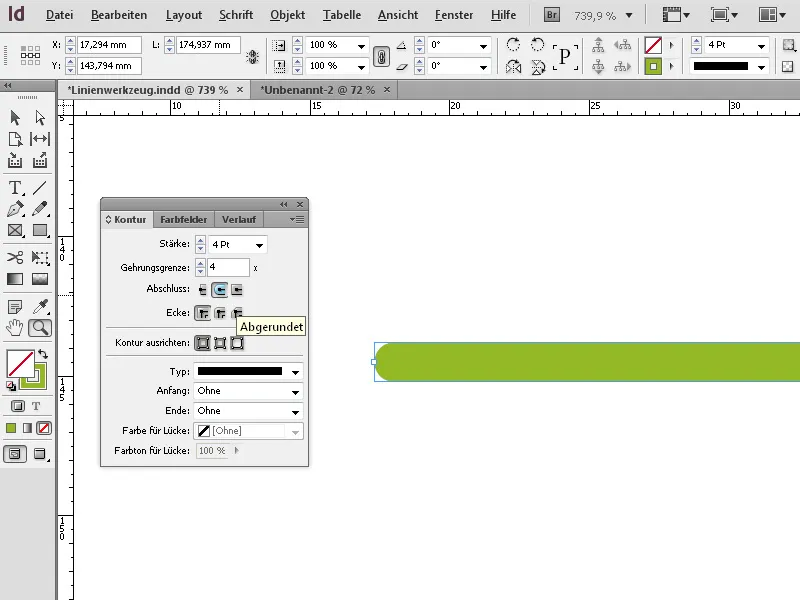Screen dimensions: 800x600
Task: Click the Gehrungsgrenze value field
Action: [x=228, y=267]
